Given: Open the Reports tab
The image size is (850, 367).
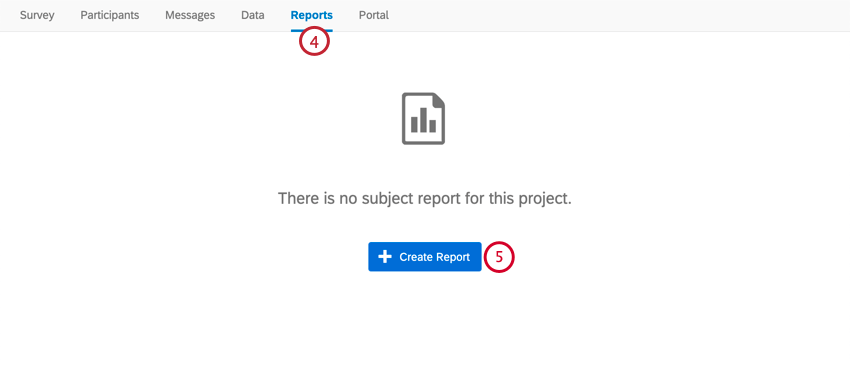Looking at the screenshot, I should tap(312, 15).
